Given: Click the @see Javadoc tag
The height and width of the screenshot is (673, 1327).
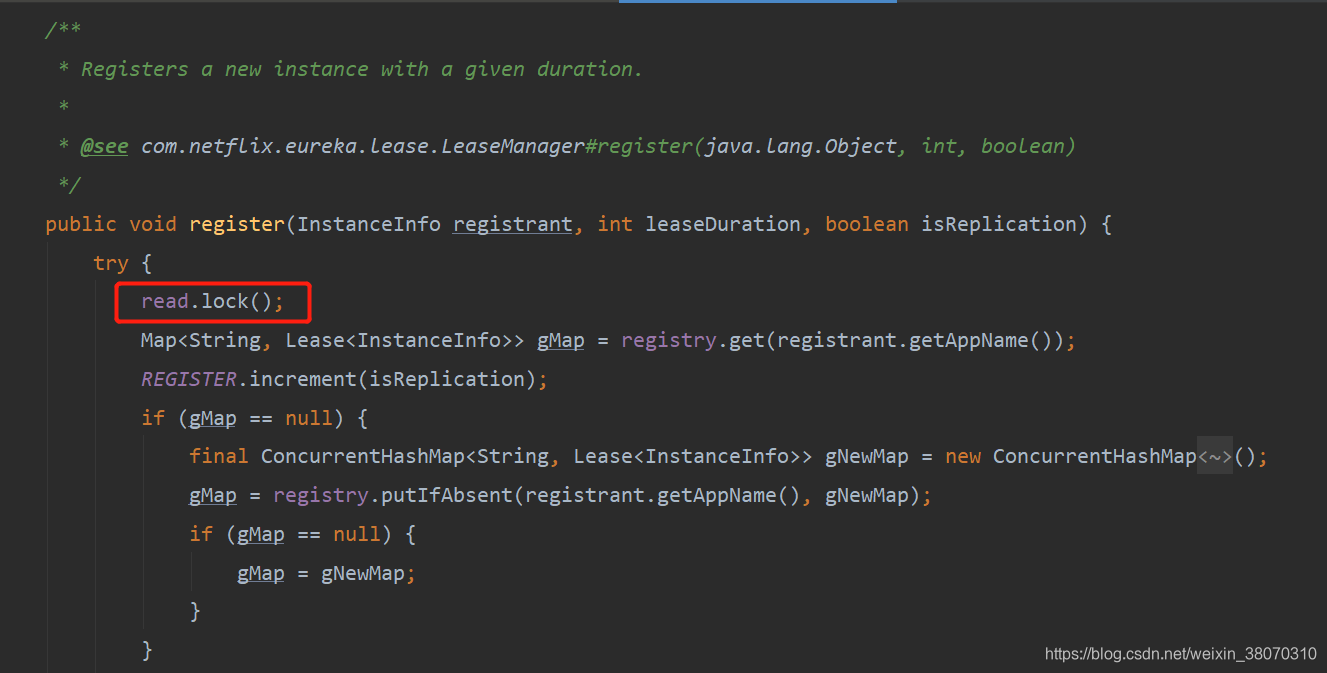Looking at the screenshot, I should point(104,146).
